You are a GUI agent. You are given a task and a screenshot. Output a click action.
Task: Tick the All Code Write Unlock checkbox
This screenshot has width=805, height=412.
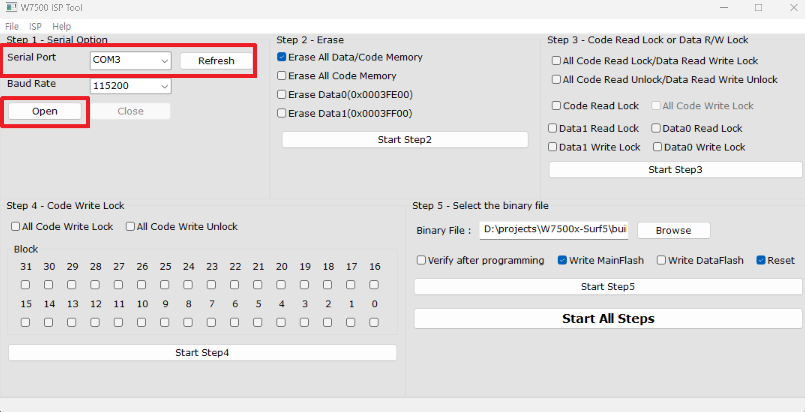coord(131,227)
